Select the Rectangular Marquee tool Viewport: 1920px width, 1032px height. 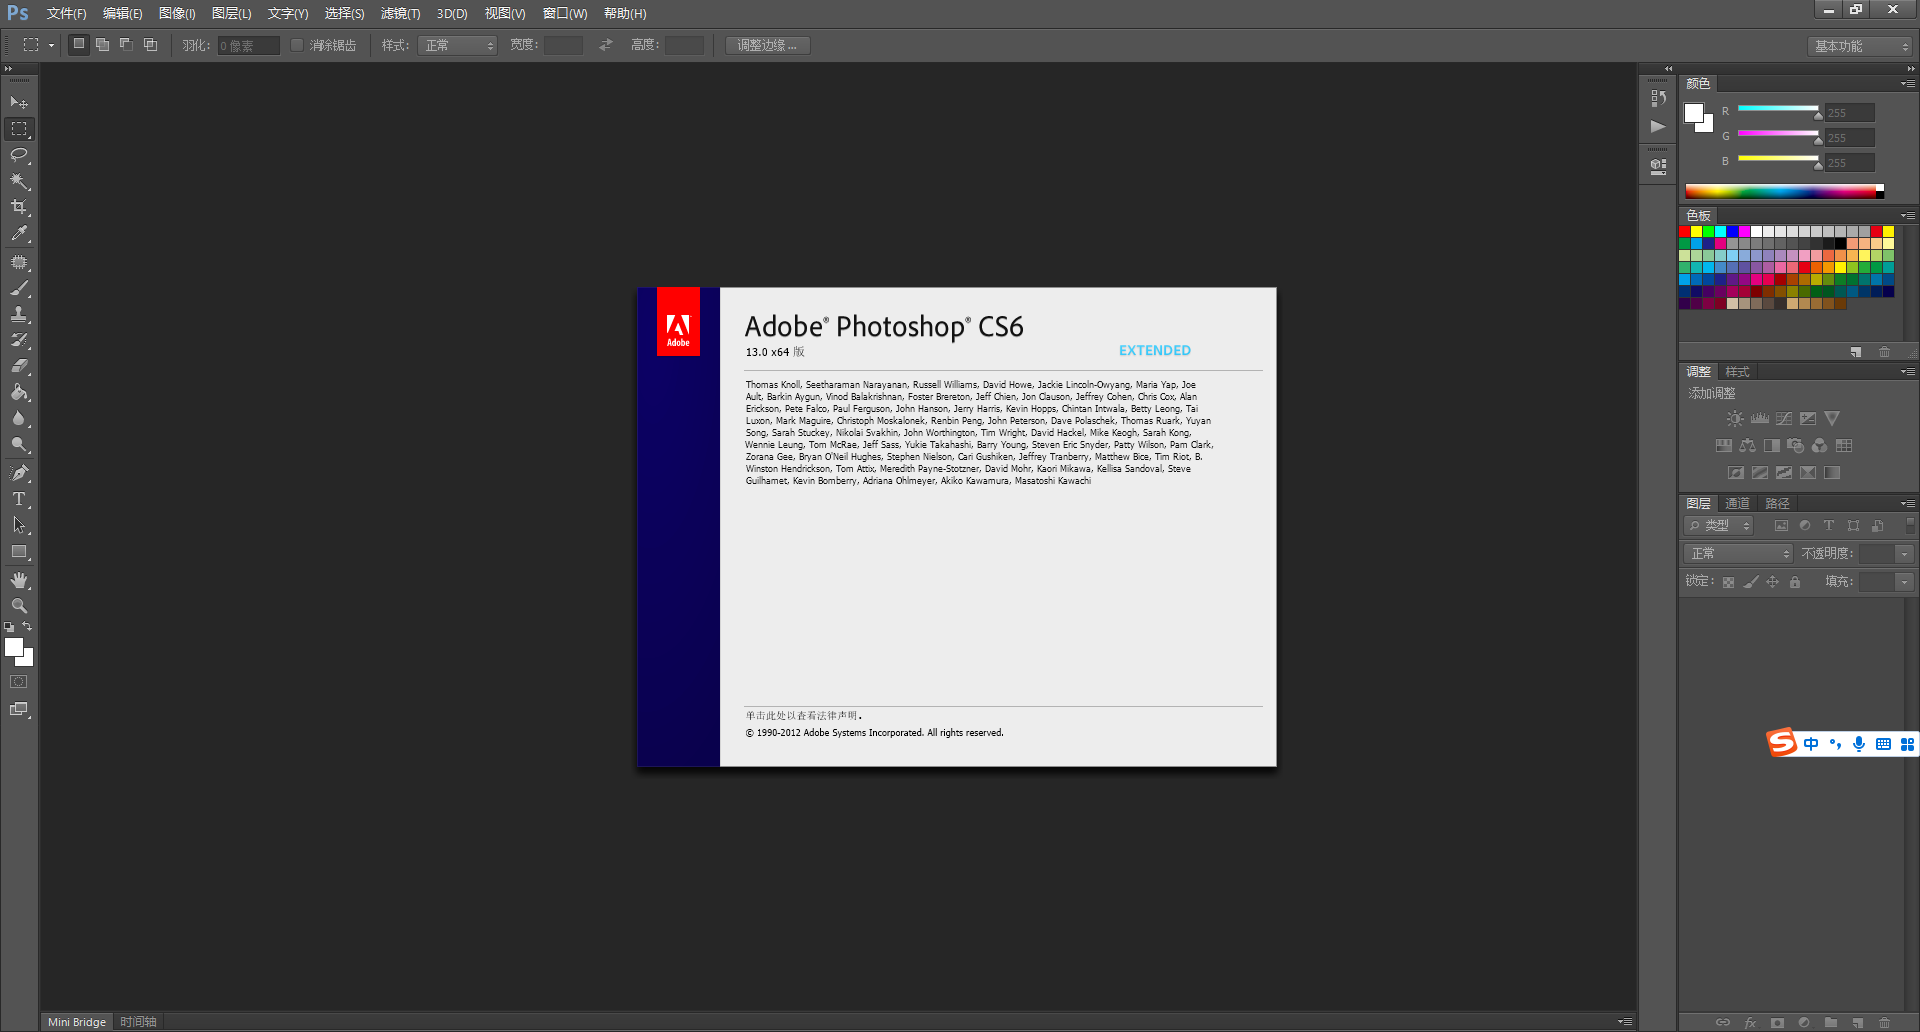pyautogui.click(x=19, y=129)
